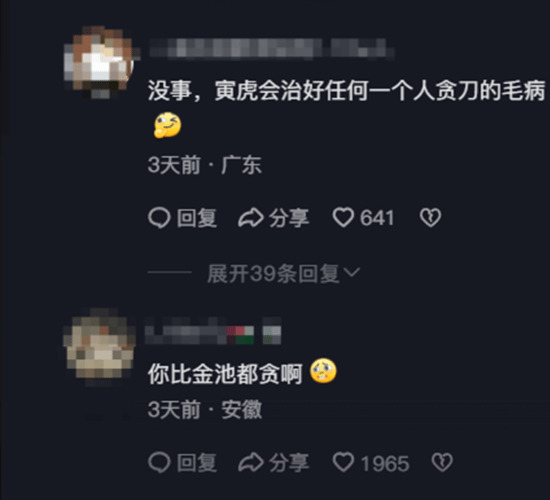Click the teary emoji after 你比金池都贪啊
This screenshot has height=500, width=550.
[323, 371]
